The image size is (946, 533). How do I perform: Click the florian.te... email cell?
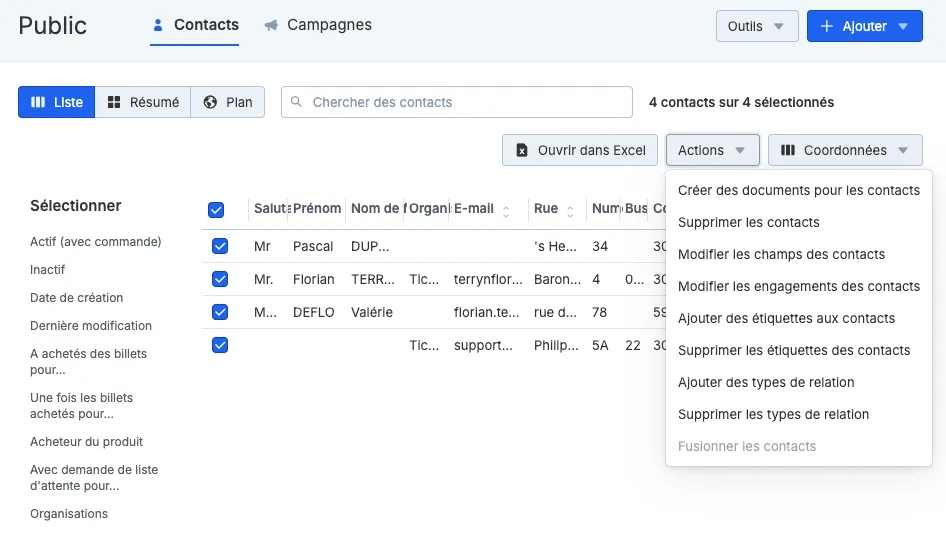click(486, 312)
